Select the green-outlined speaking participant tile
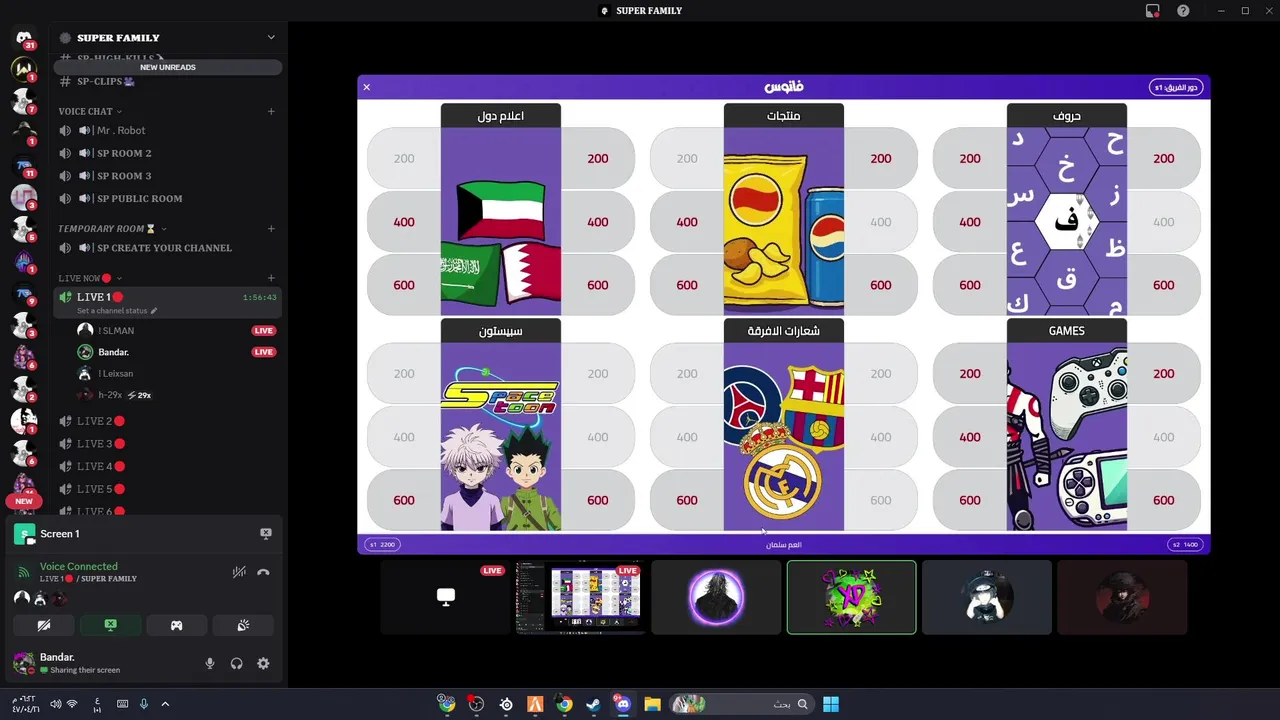The height and width of the screenshot is (720, 1280). (851, 597)
